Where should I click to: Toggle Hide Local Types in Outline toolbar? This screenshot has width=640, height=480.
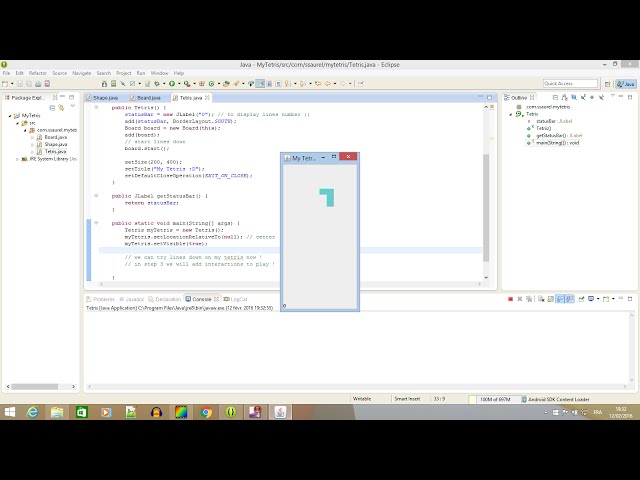pyautogui.click(x=601, y=98)
